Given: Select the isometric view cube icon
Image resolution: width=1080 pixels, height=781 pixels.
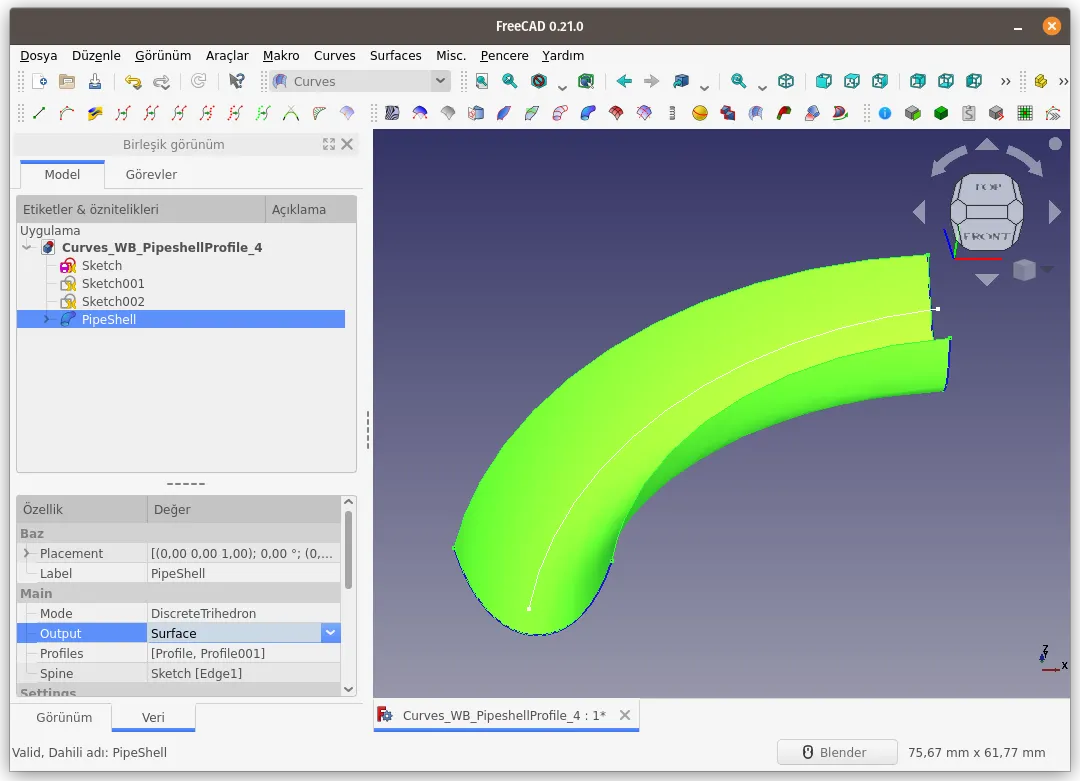Looking at the screenshot, I should point(786,81).
